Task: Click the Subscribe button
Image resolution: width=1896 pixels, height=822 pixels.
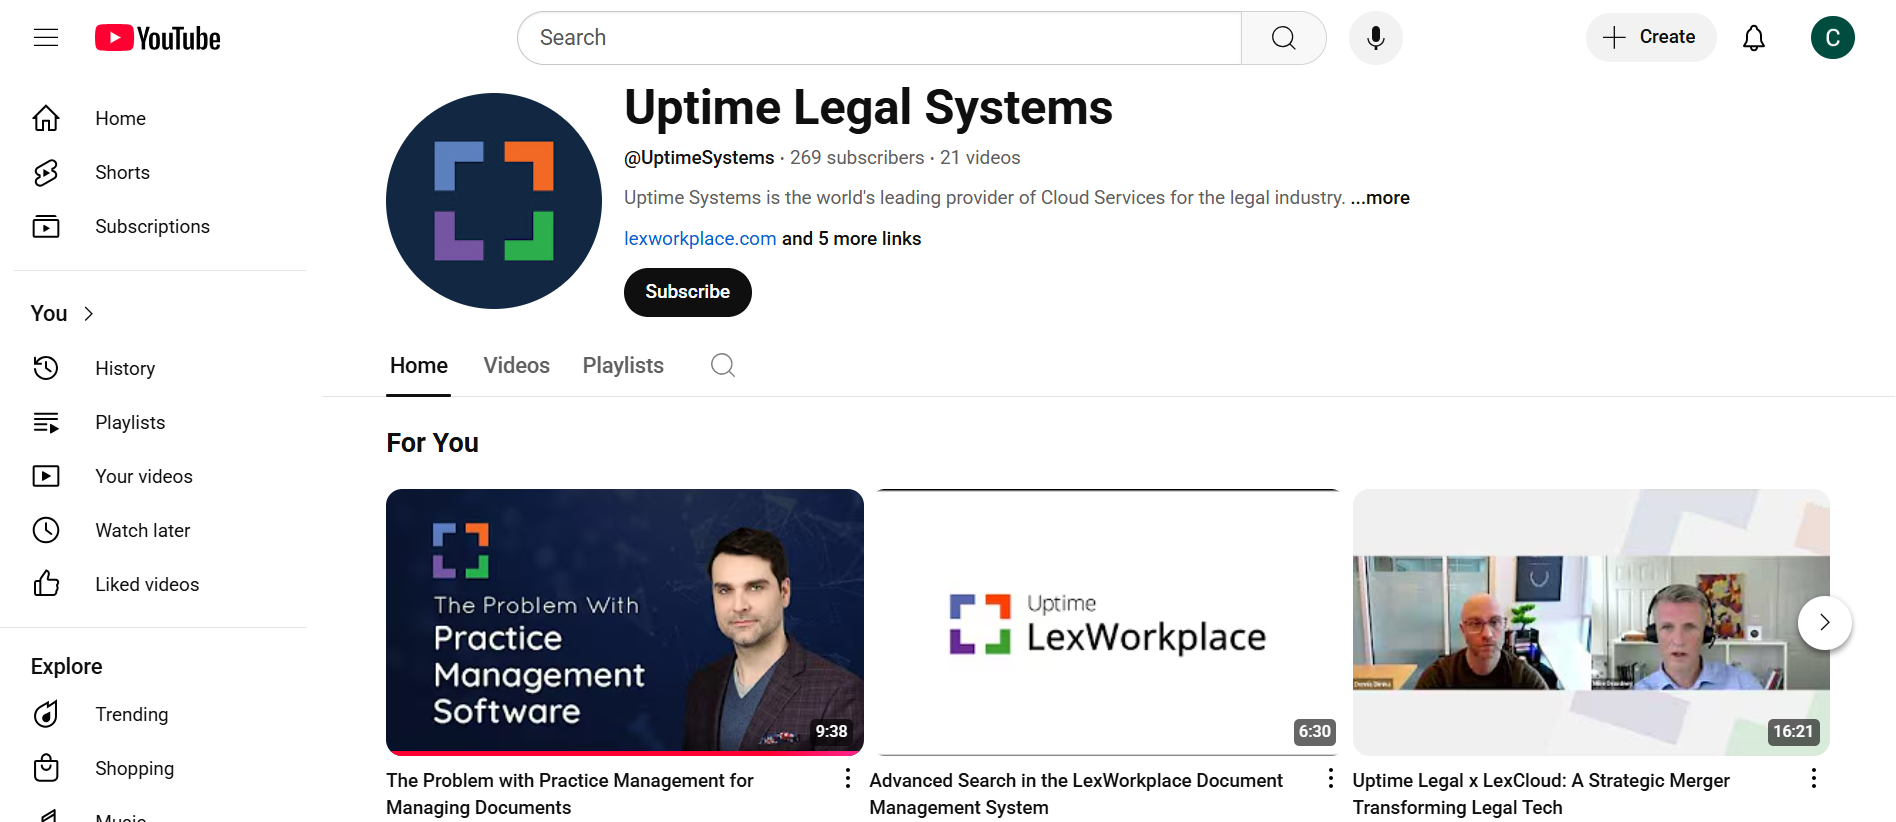Action: click(688, 292)
